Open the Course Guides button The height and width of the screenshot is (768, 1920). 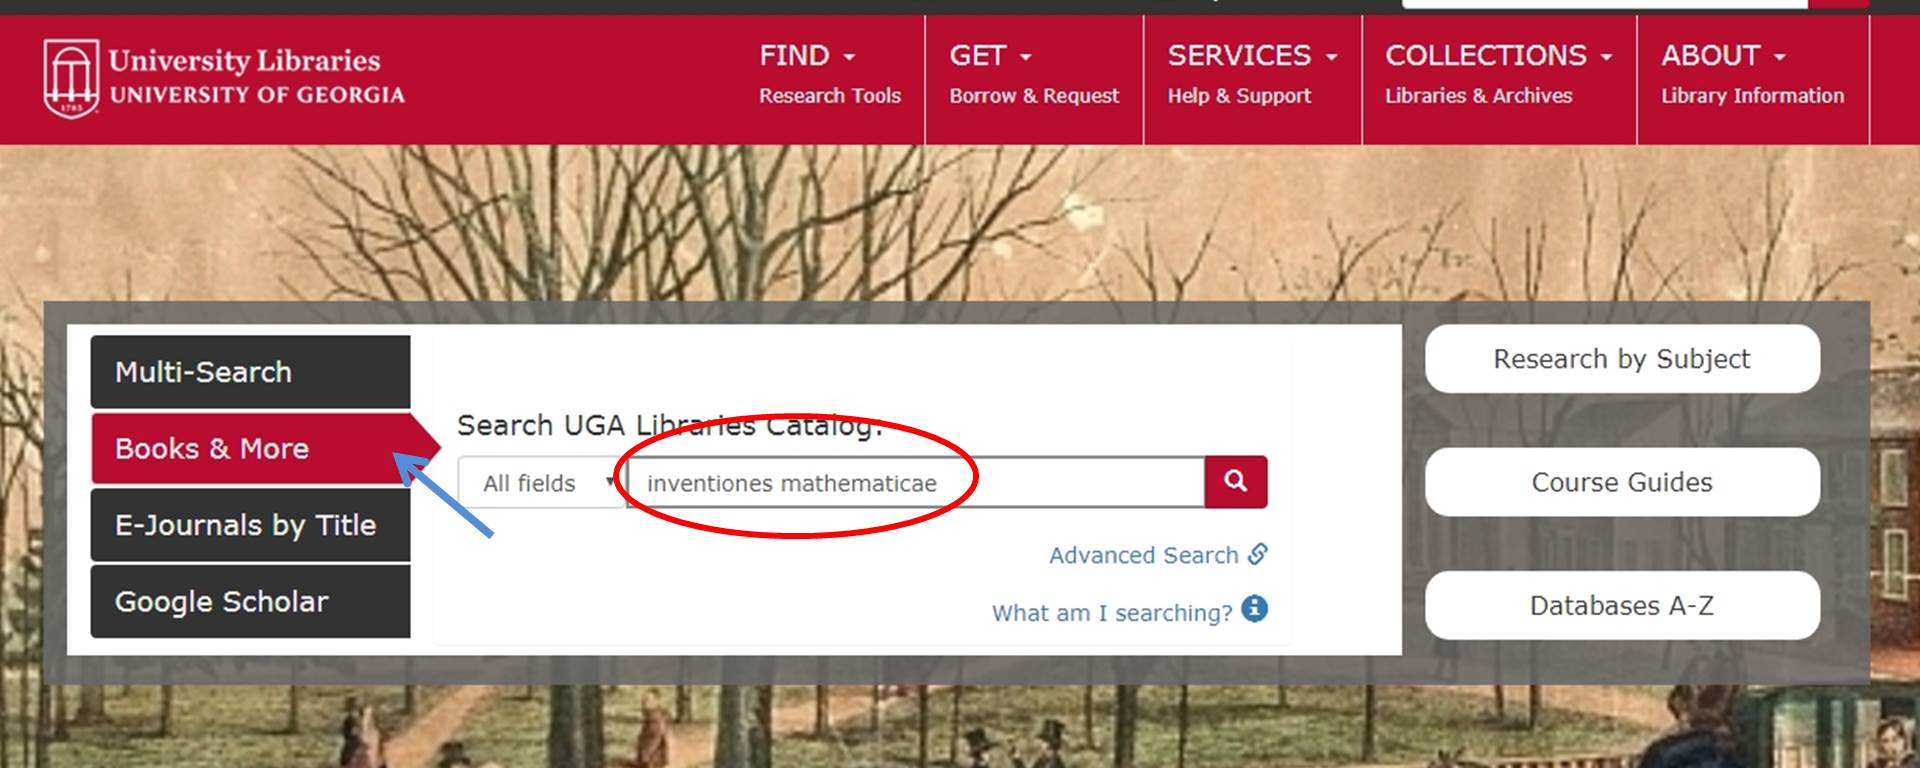coord(1622,482)
